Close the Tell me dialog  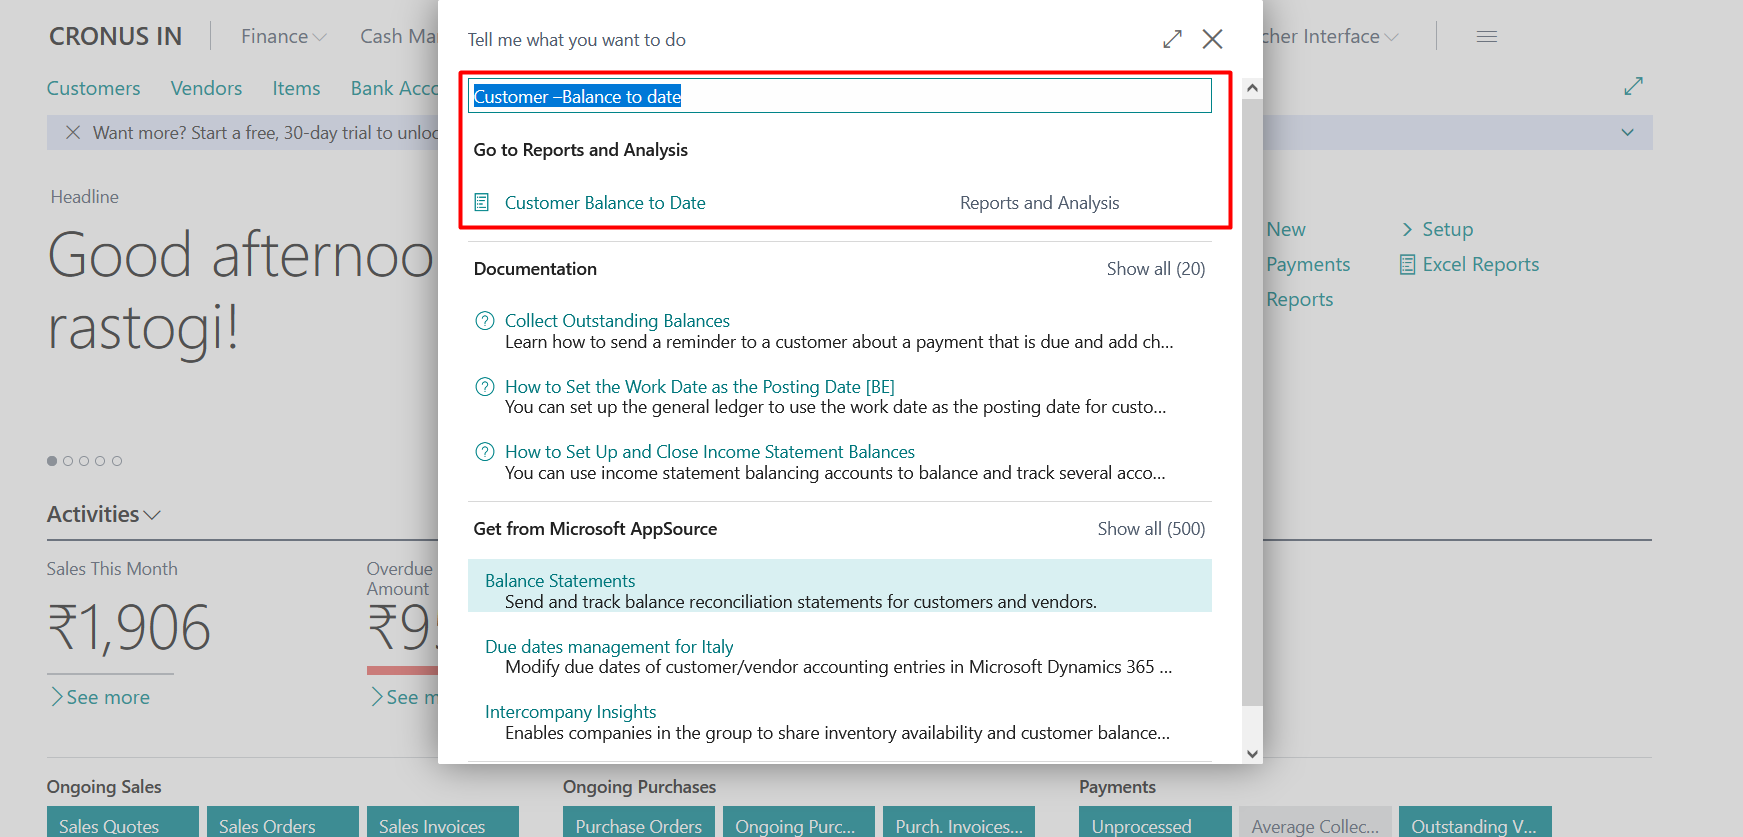click(1213, 39)
